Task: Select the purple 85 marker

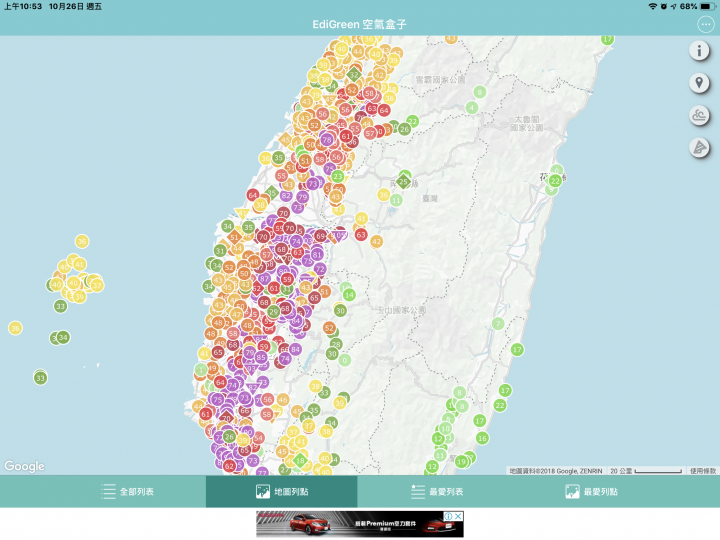Action: (x=261, y=357)
